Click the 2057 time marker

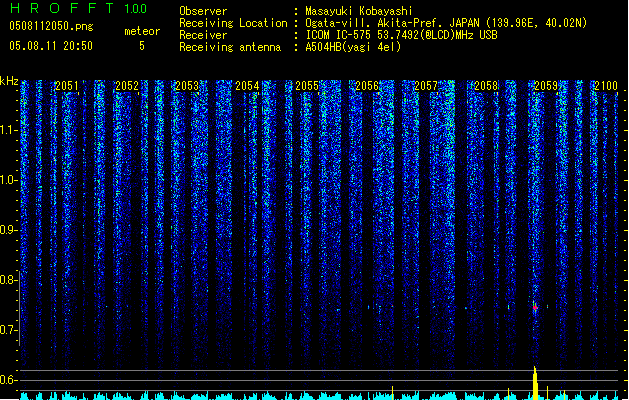click(x=426, y=85)
